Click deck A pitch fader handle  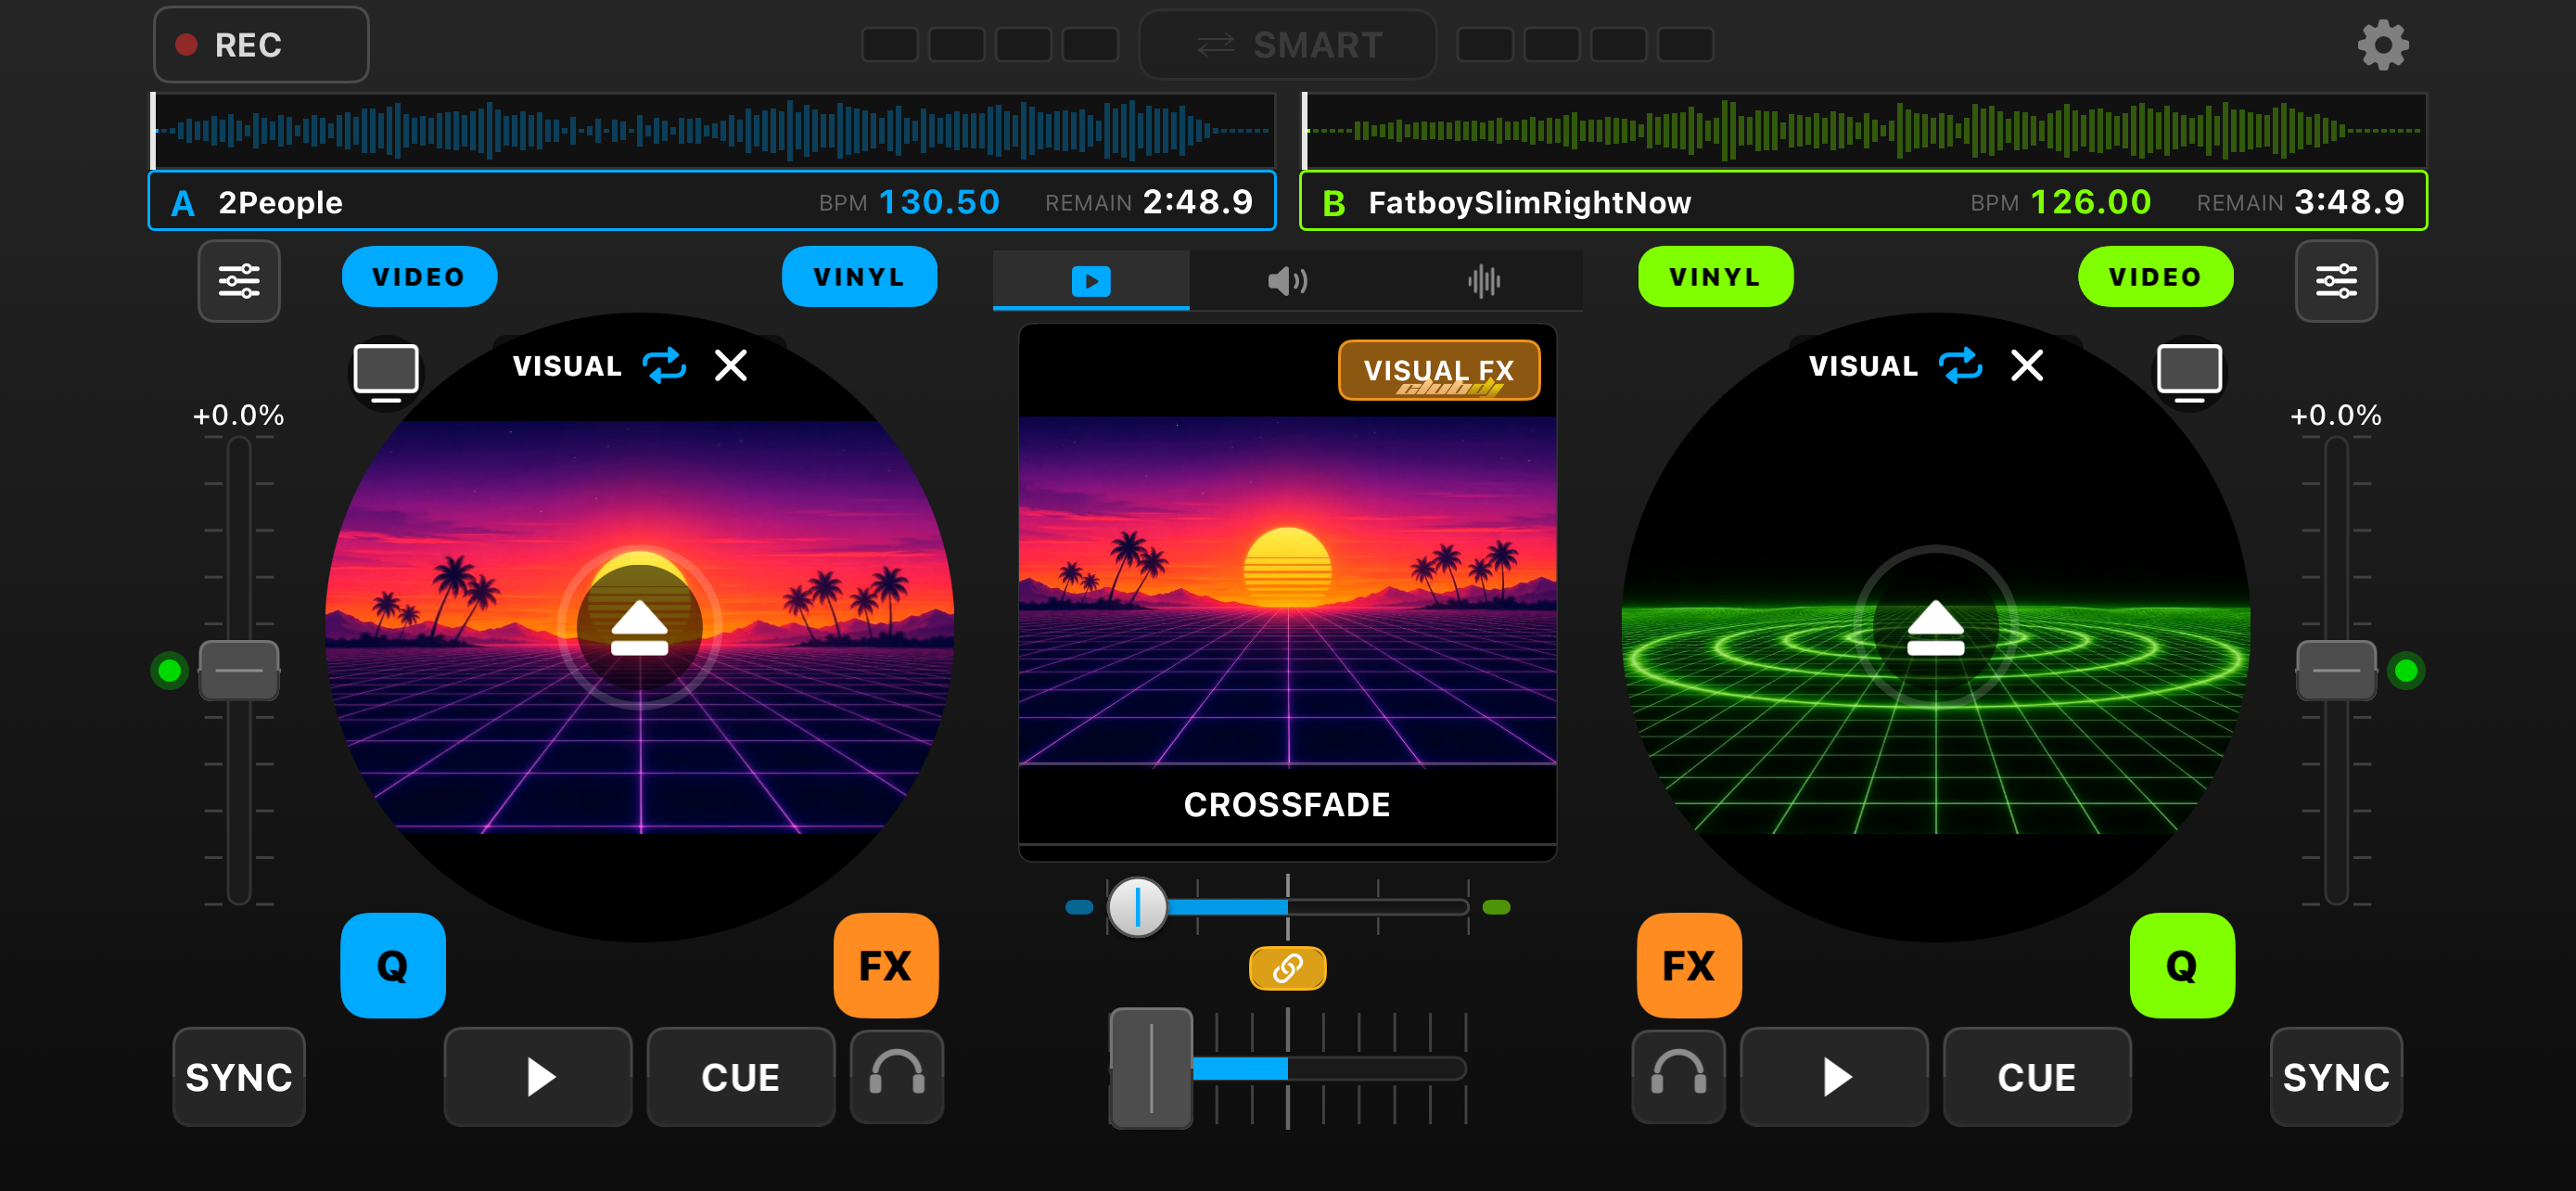coord(239,670)
